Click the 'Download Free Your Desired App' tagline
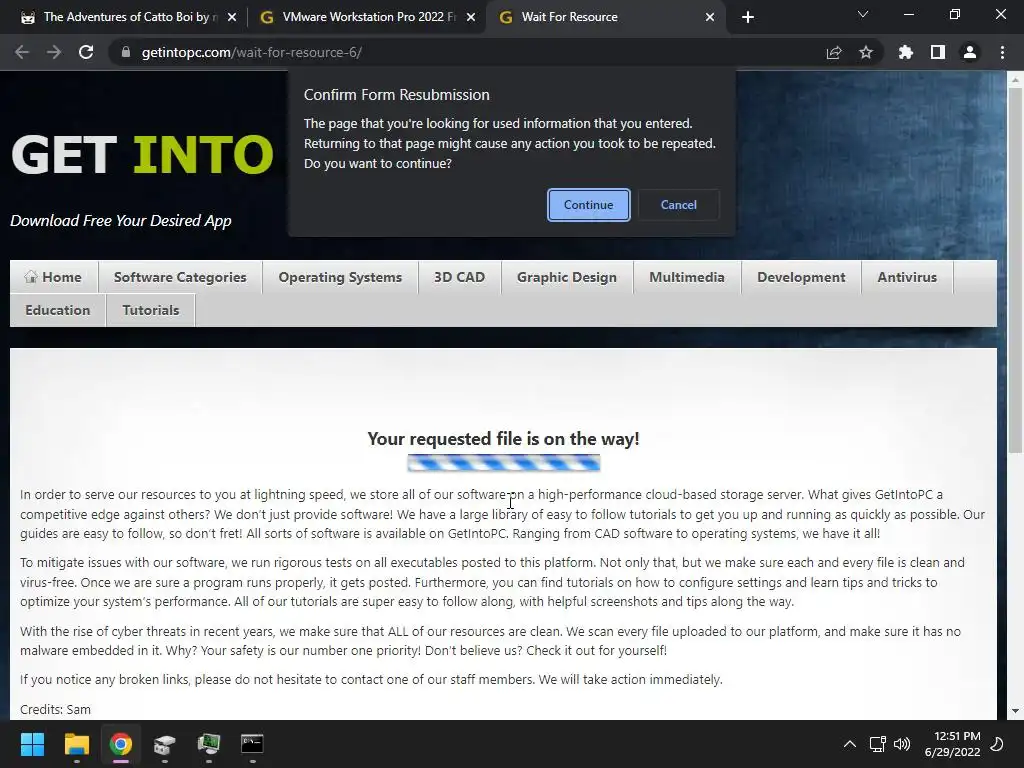The width and height of the screenshot is (1024, 768). (x=121, y=221)
